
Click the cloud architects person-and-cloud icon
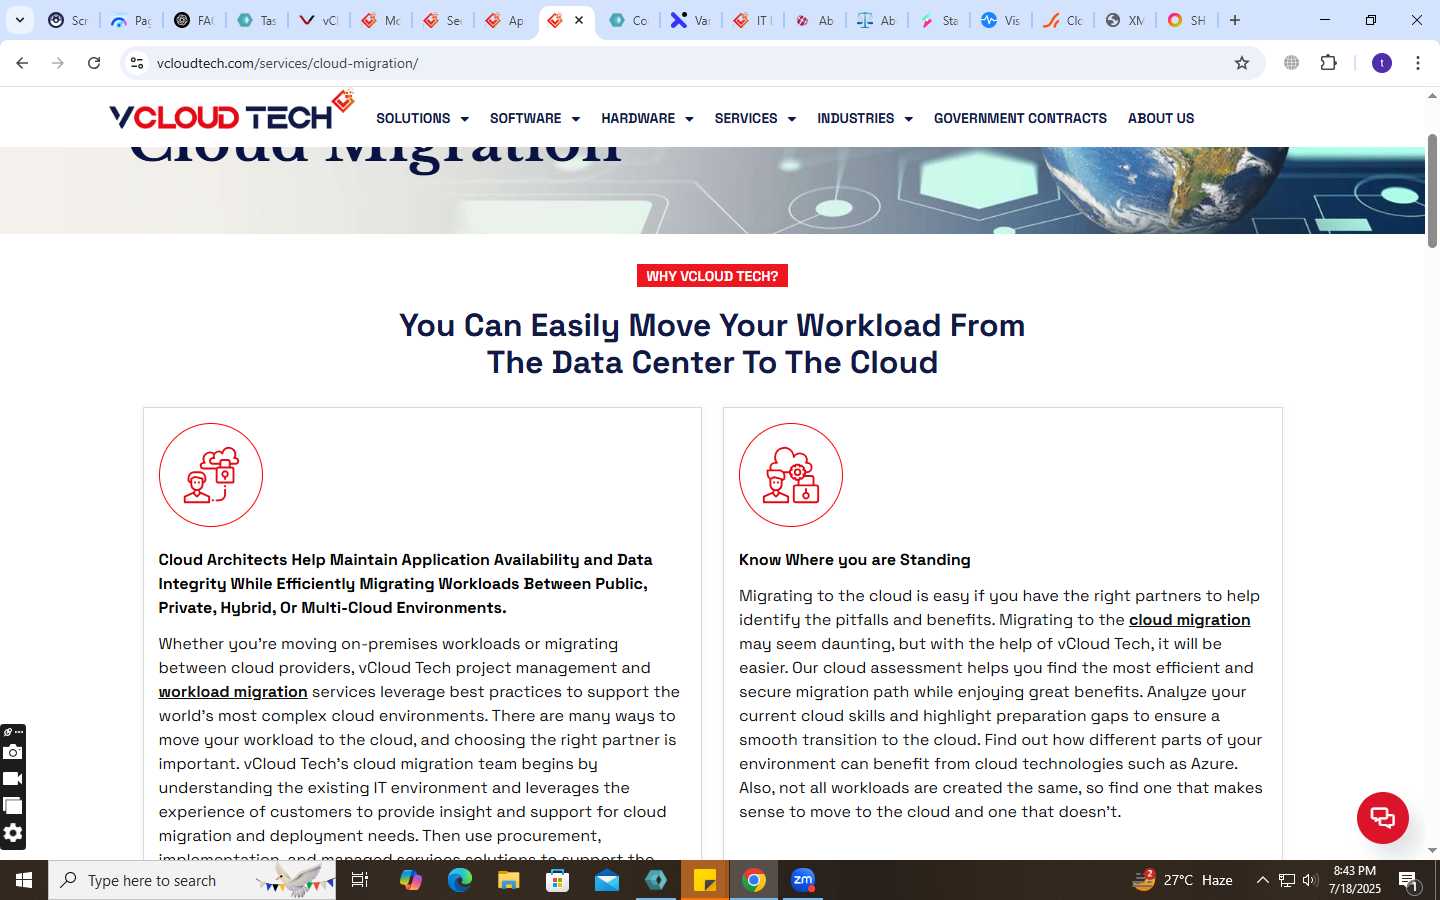pos(211,475)
